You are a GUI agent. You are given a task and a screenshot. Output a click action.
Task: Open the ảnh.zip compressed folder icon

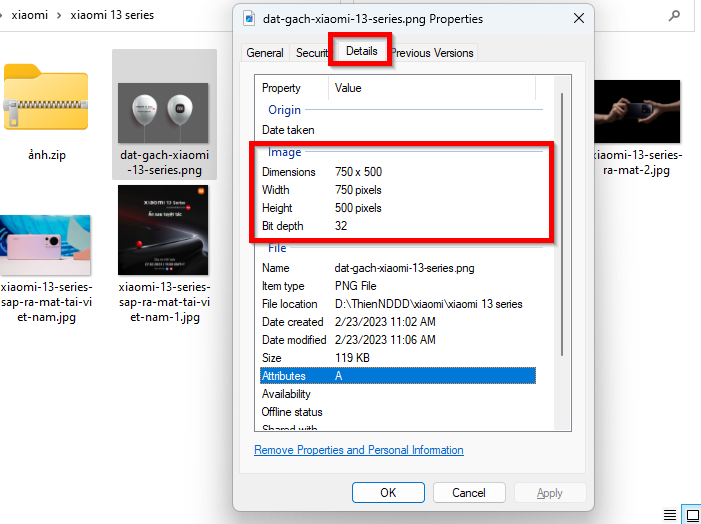[46, 97]
